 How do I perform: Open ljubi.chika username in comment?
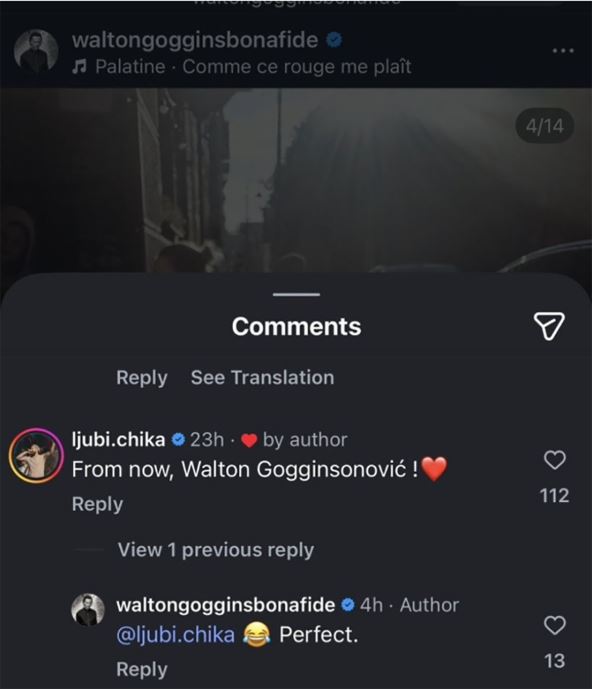point(118,439)
